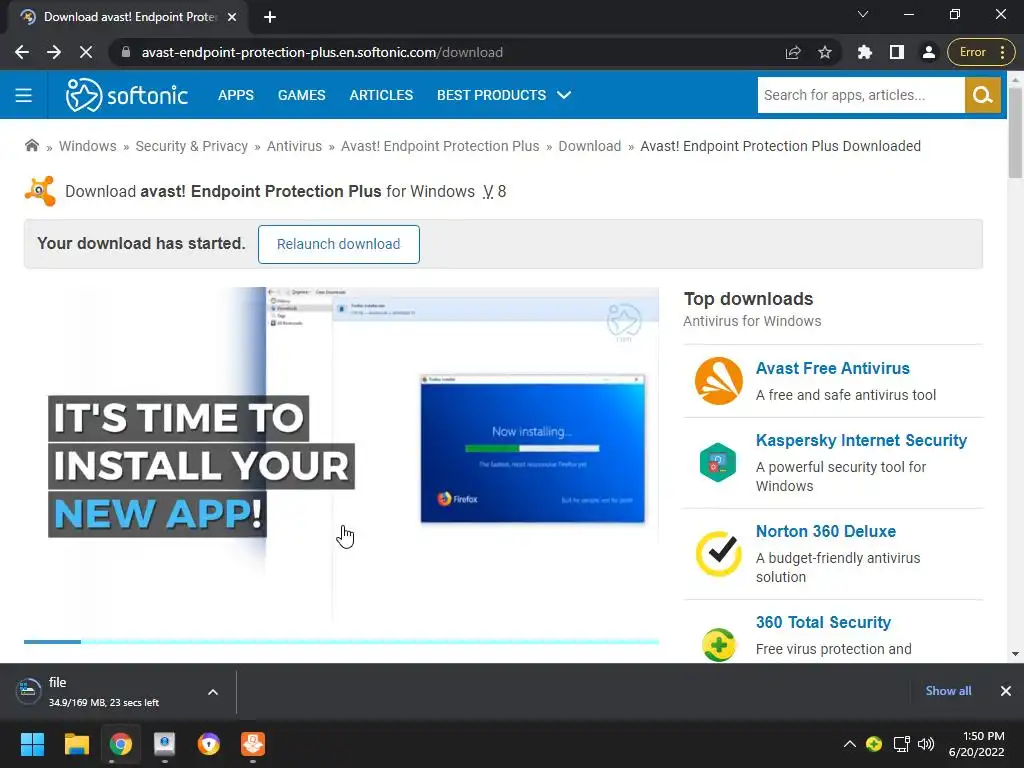Open the Chrome profile icon

[929, 52]
